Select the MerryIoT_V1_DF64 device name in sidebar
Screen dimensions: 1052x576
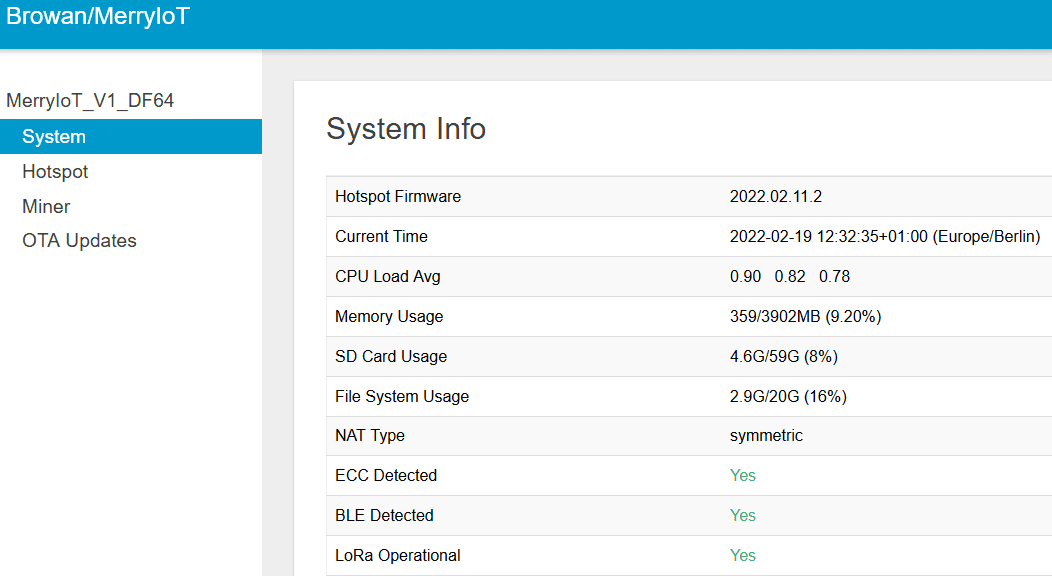[91, 101]
